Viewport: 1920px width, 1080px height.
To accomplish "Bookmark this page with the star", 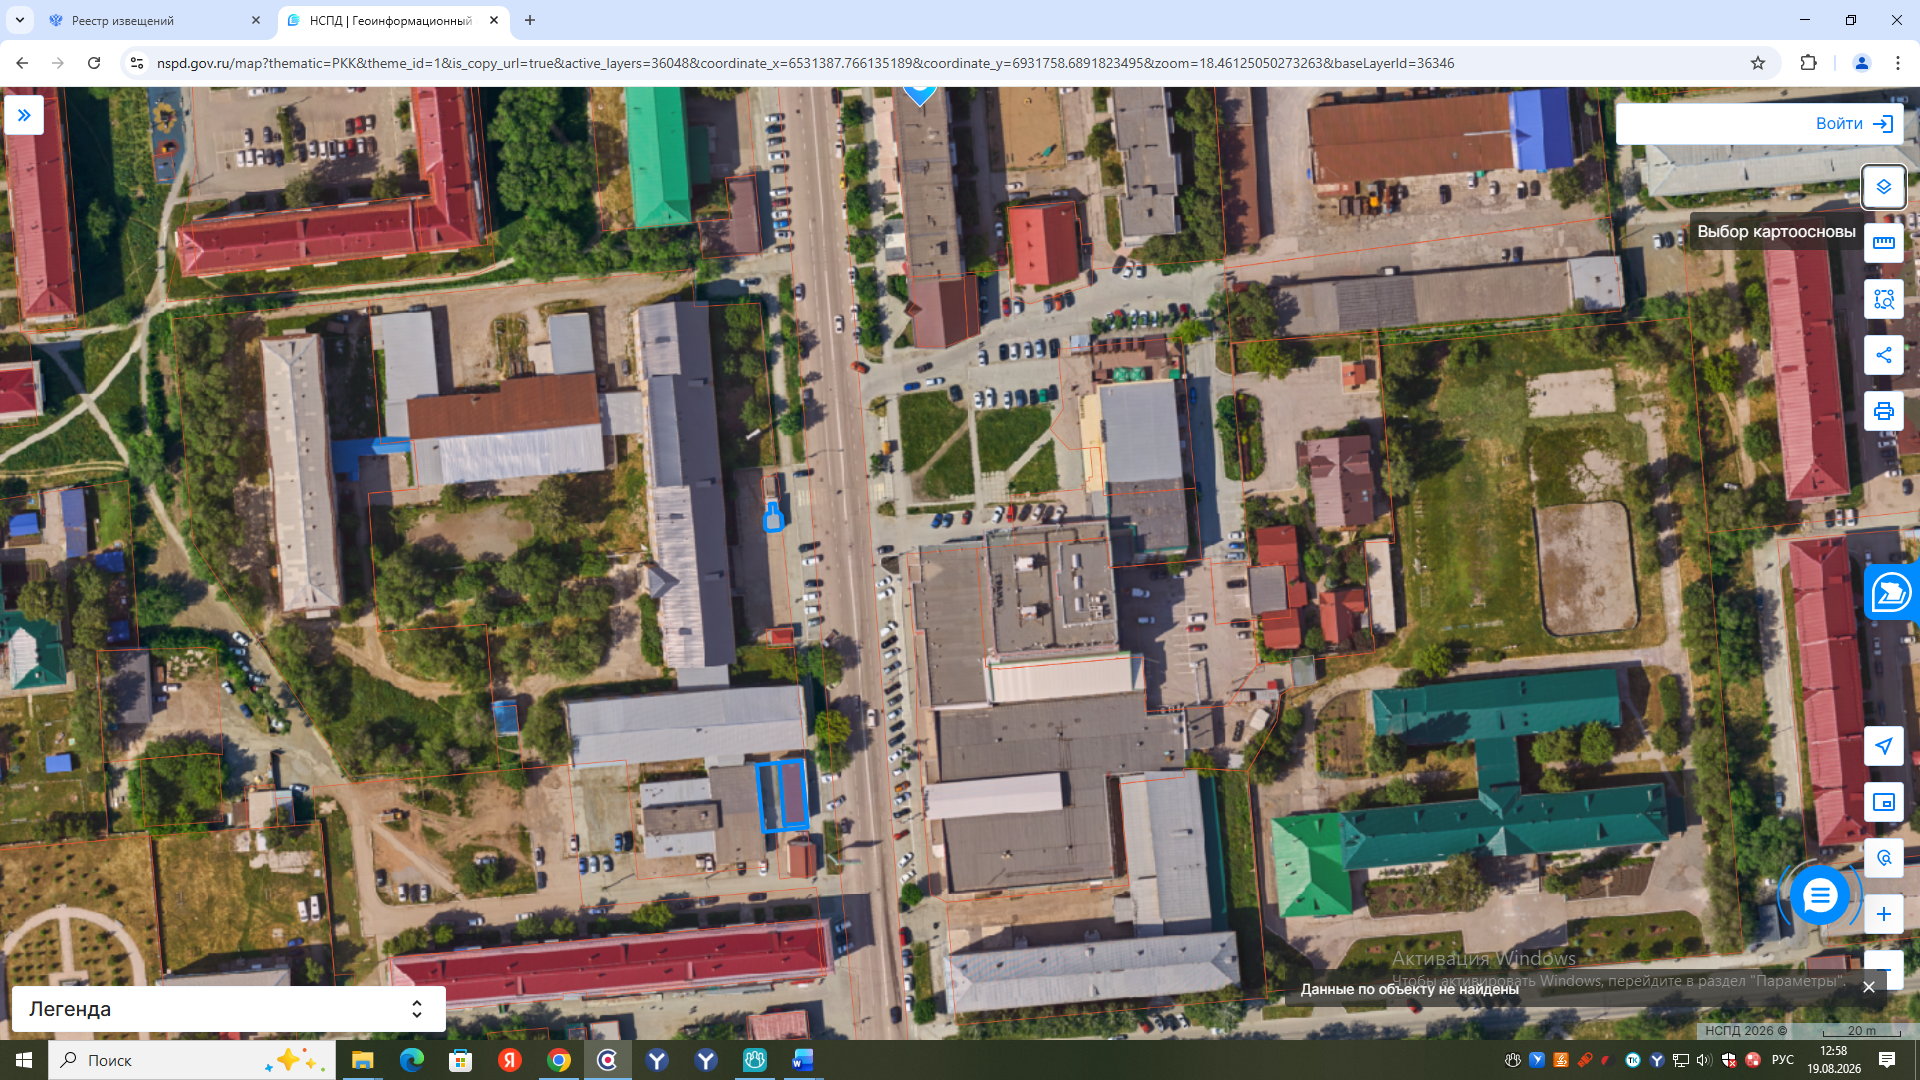I will (x=1758, y=63).
